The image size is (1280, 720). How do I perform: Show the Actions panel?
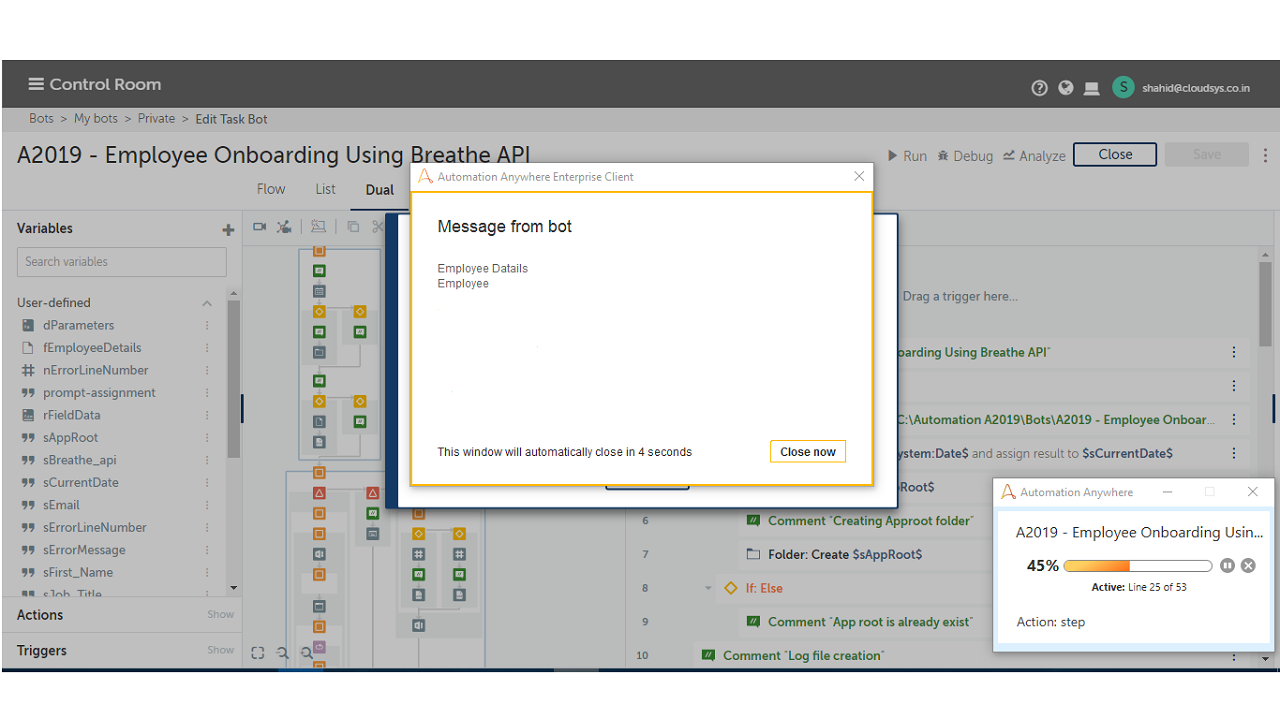click(221, 615)
